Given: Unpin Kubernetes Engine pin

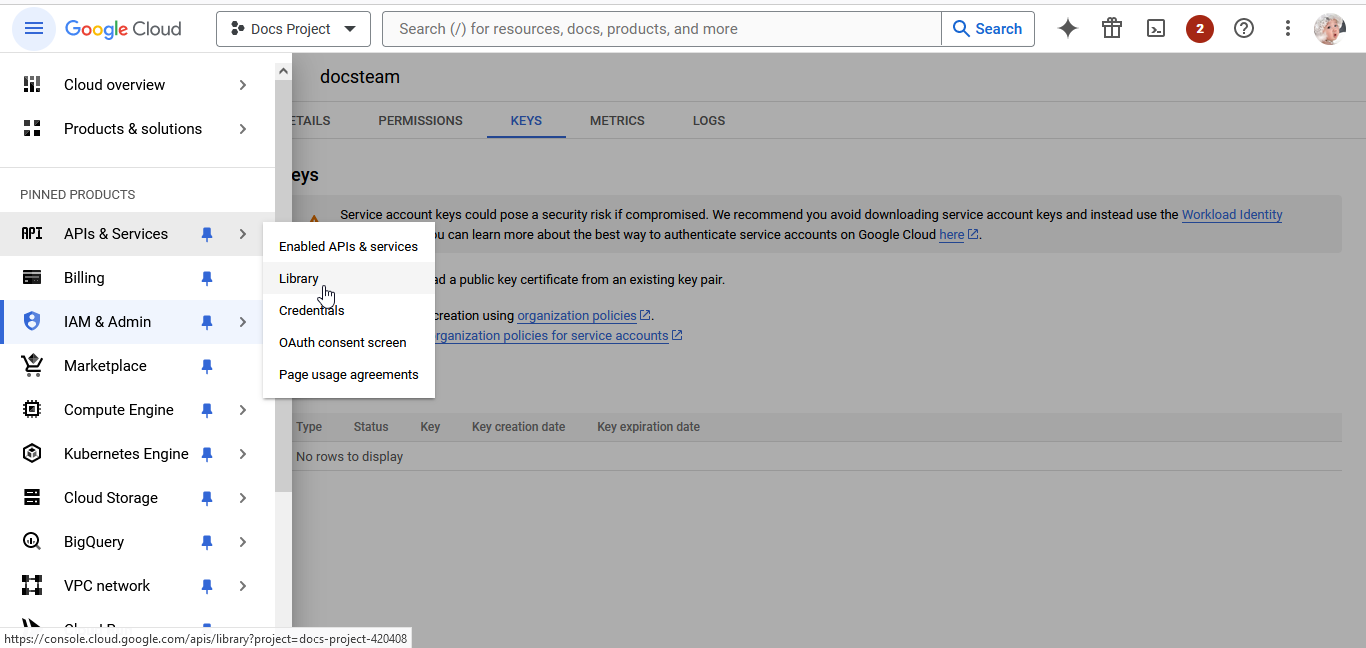Looking at the screenshot, I should (207, 454).
